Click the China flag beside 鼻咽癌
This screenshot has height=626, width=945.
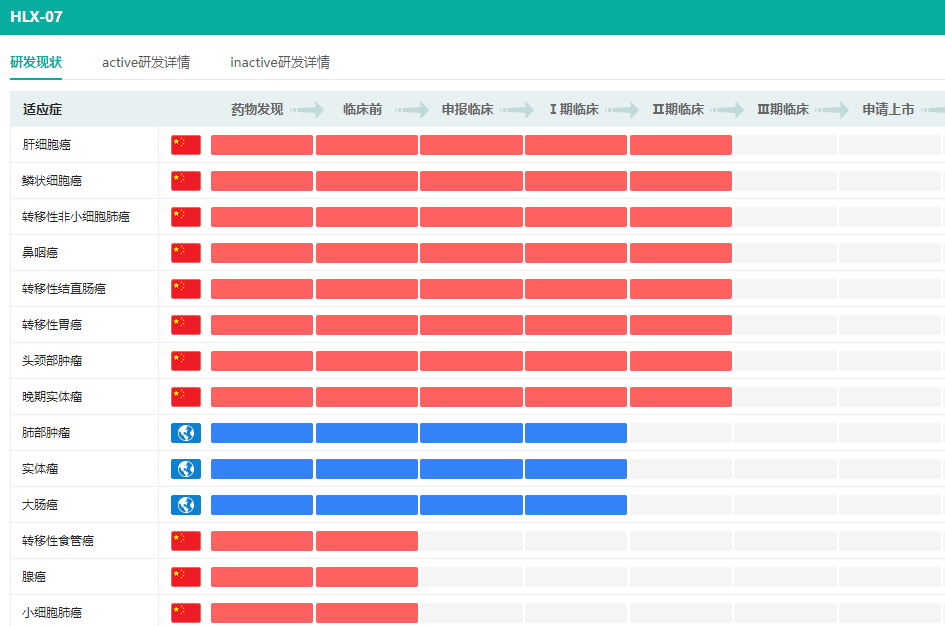(x=185, y=253)
